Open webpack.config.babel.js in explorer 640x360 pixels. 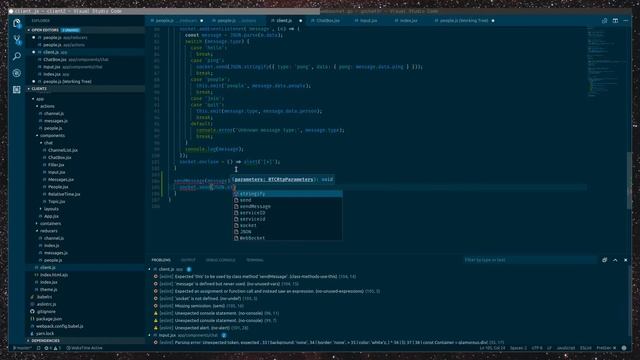60,326
